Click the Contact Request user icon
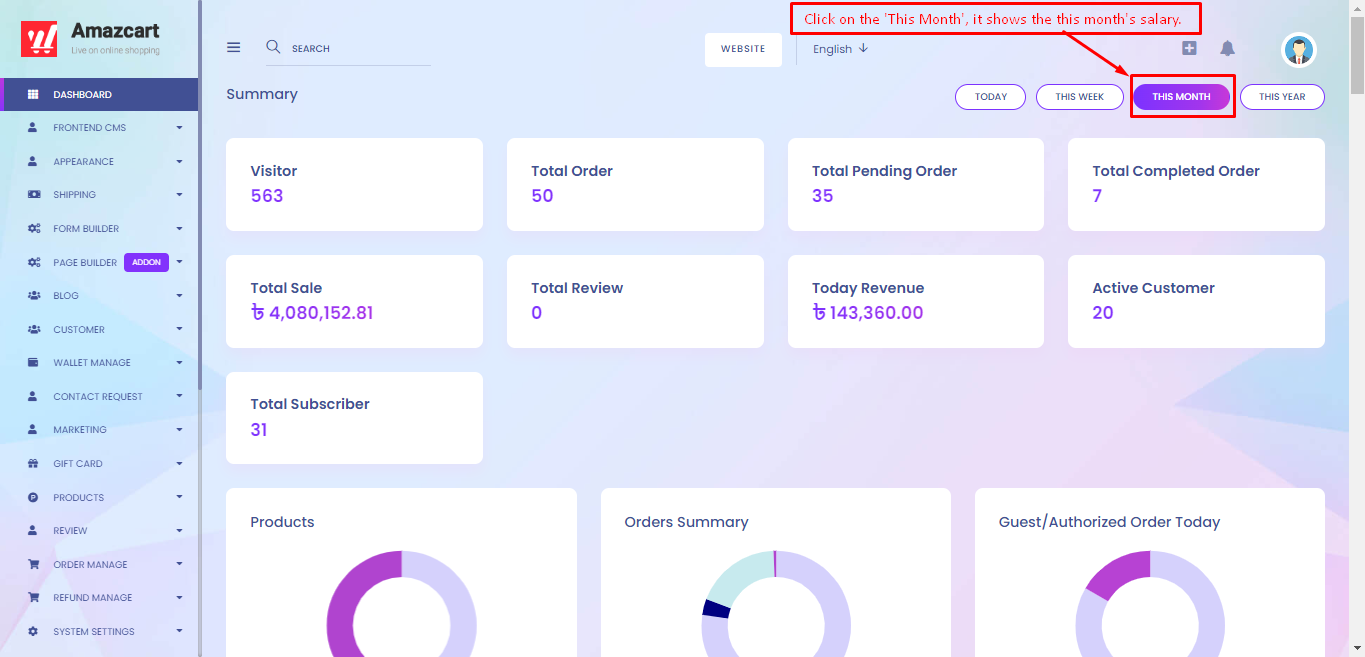1365x657 pixels. 33,396
